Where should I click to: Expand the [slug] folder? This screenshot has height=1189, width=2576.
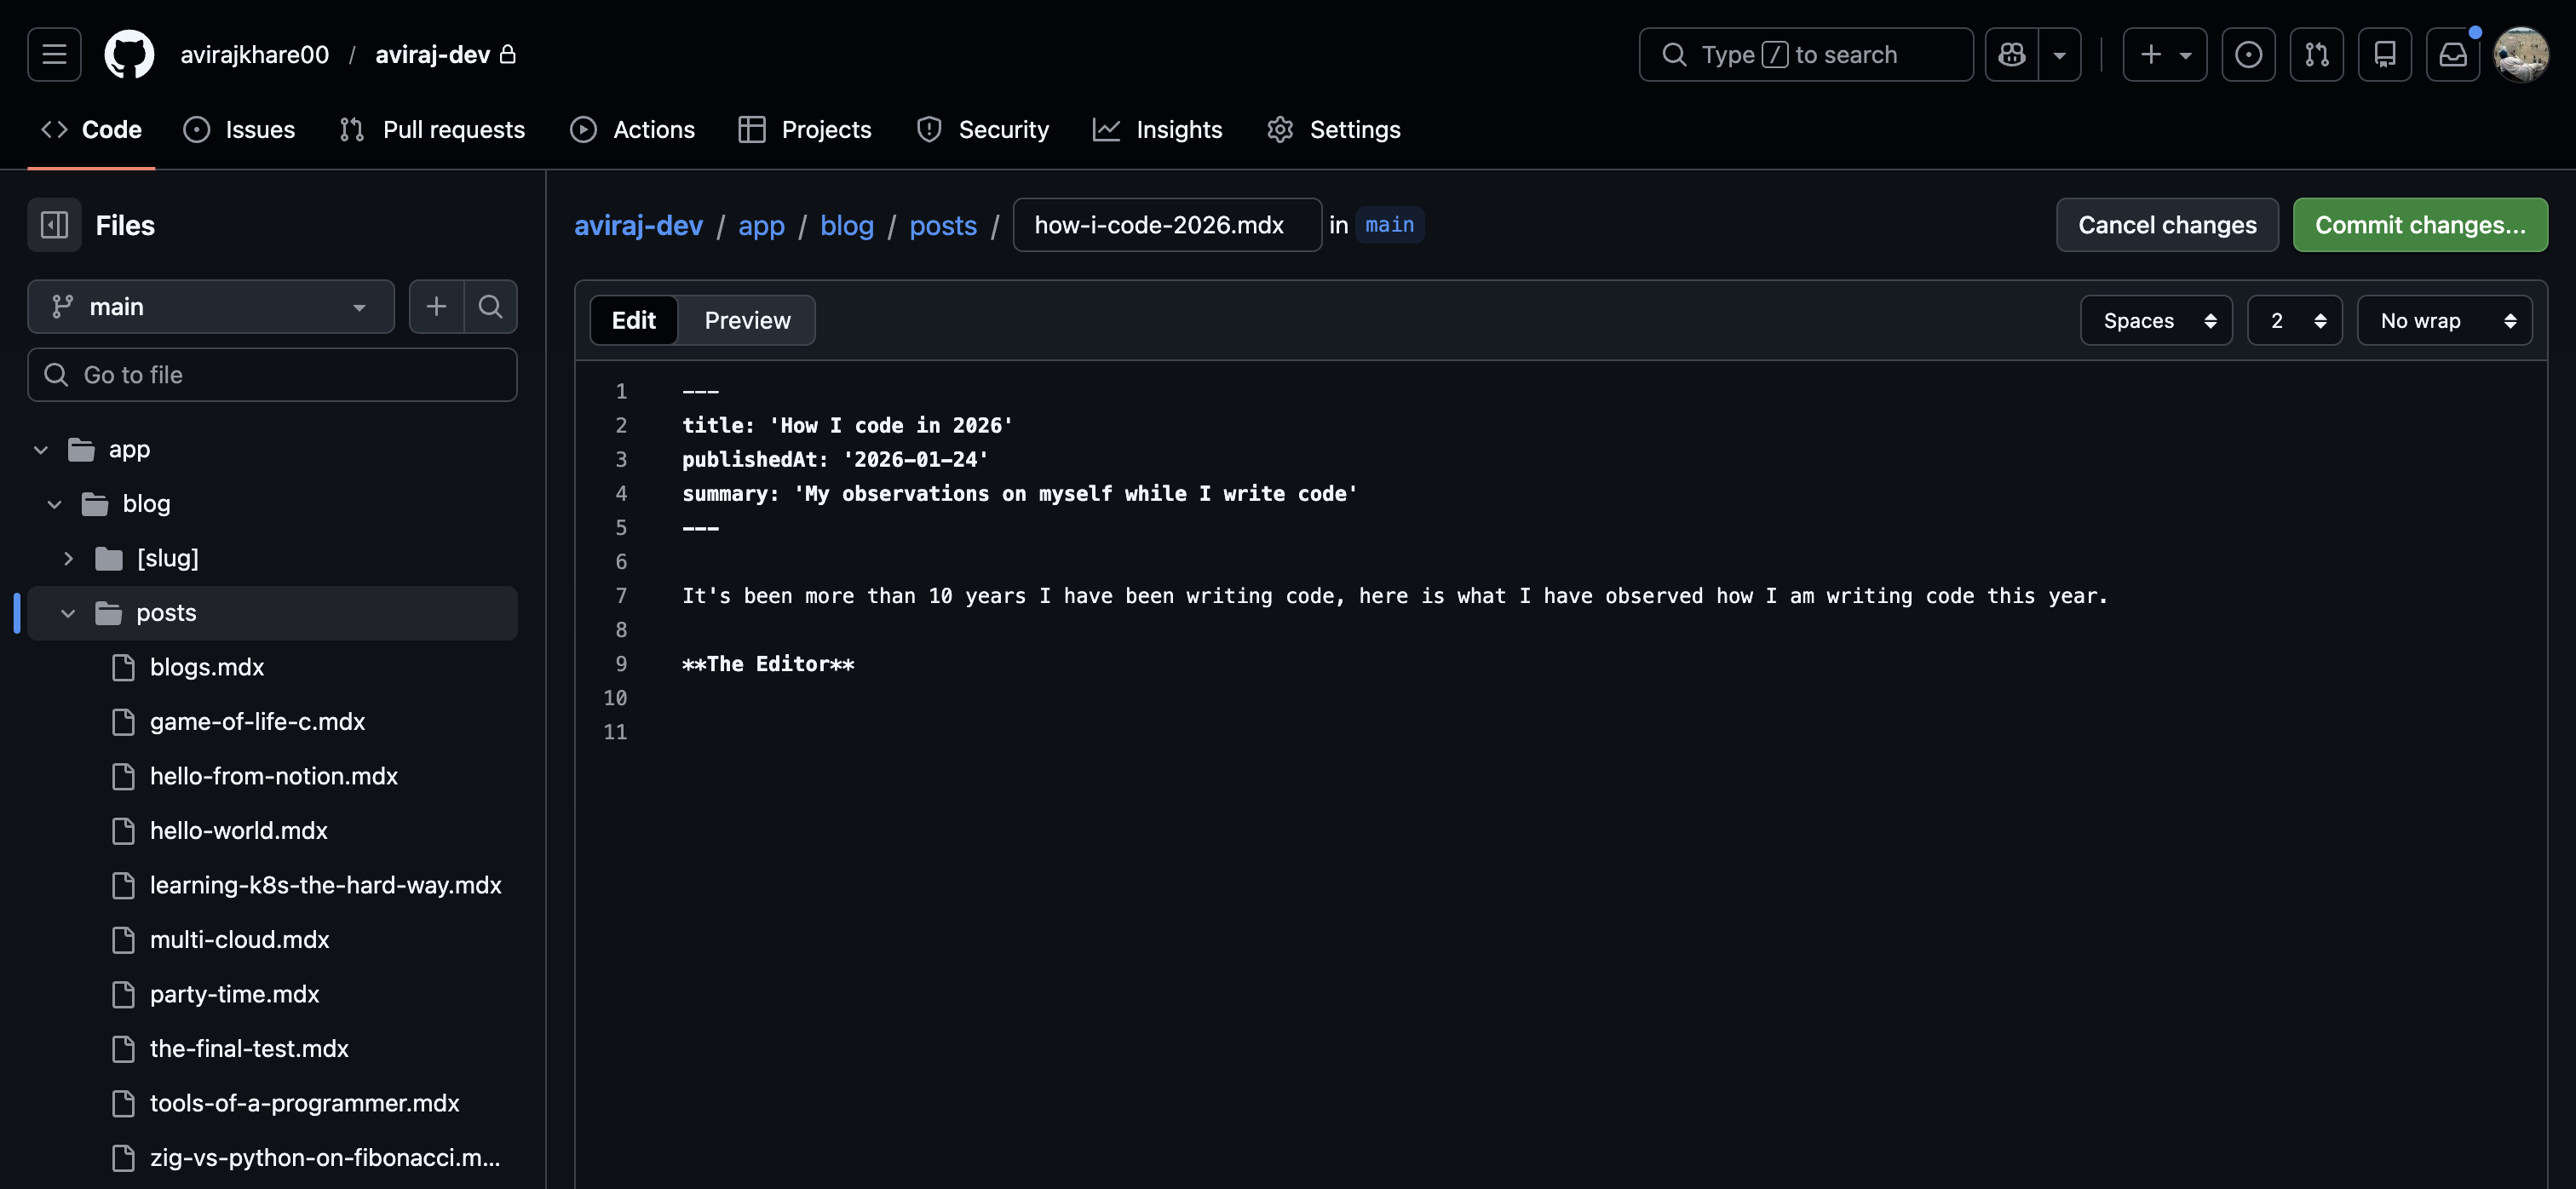click(68, 557)
